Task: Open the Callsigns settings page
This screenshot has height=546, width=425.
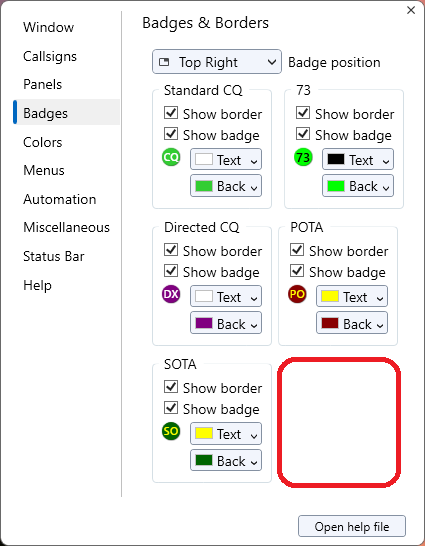Action: [50, 56]
